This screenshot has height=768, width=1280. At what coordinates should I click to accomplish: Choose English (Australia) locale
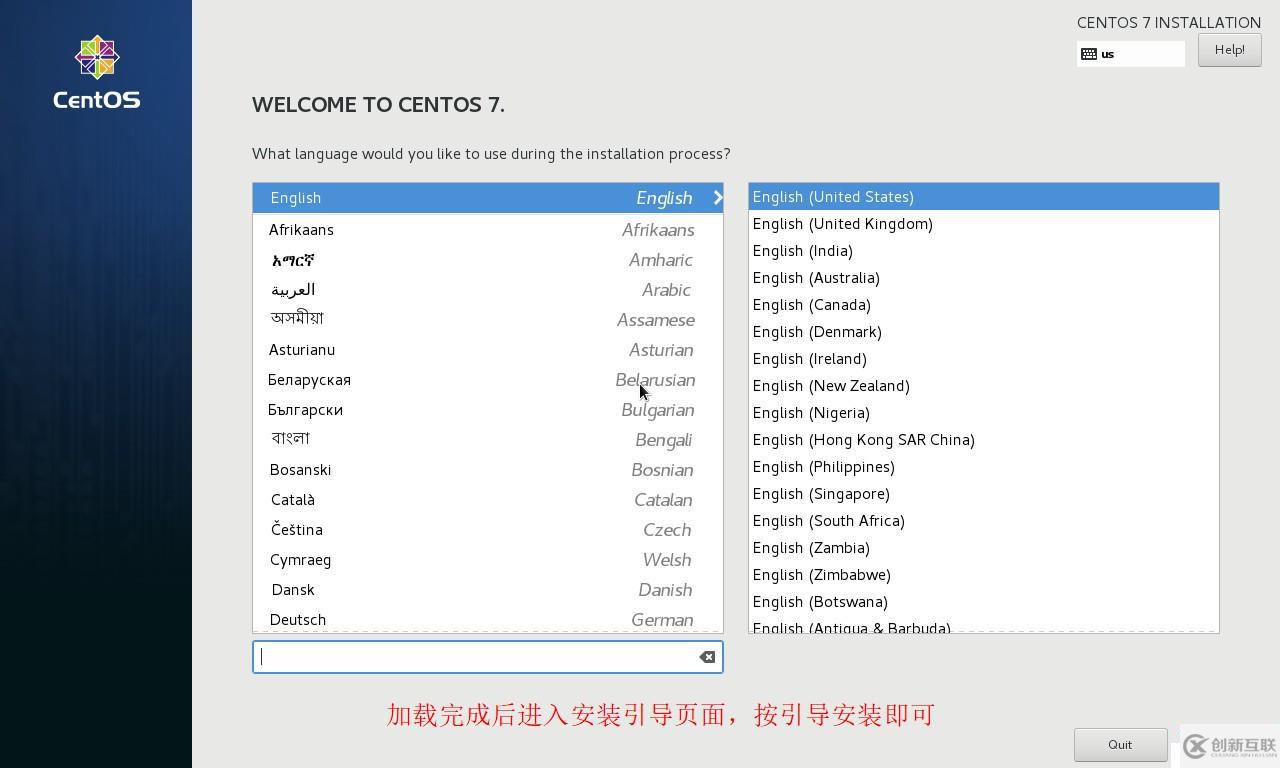point(984,278)
